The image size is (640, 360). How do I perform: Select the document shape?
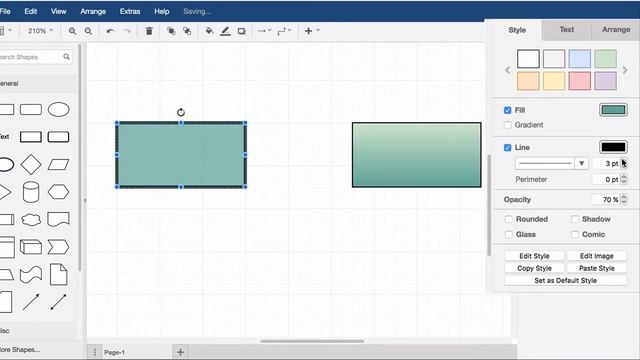tap(58, 219)
